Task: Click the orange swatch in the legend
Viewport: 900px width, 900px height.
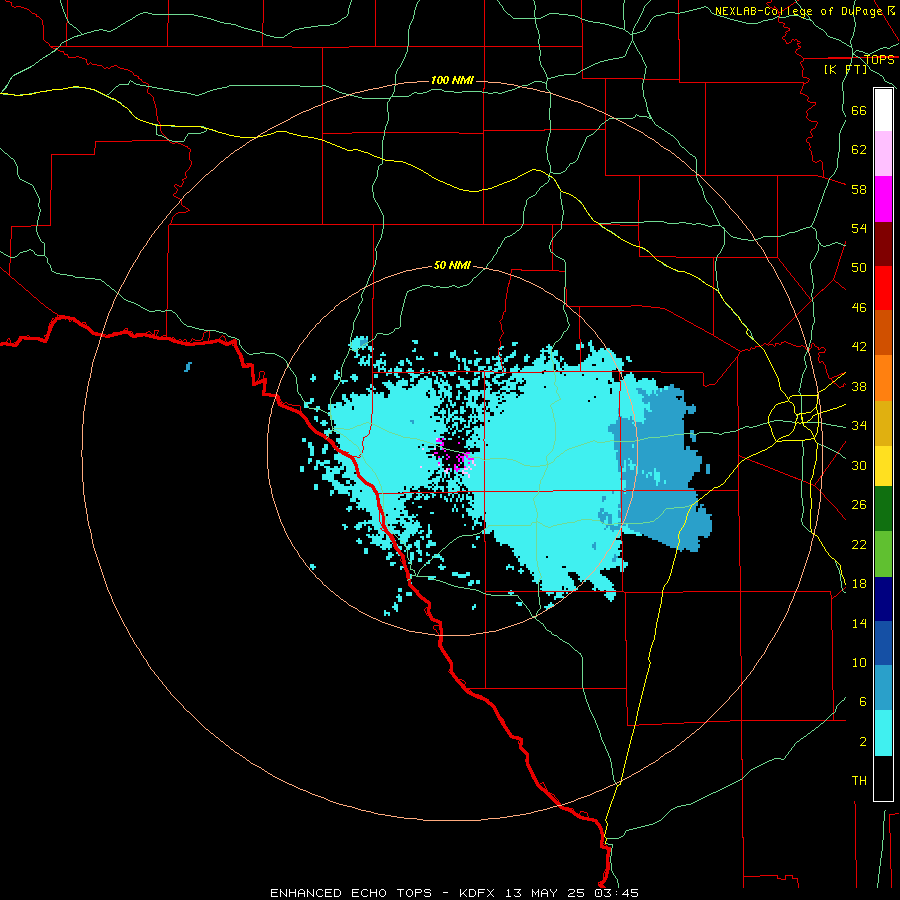Action: click(883, 378)
